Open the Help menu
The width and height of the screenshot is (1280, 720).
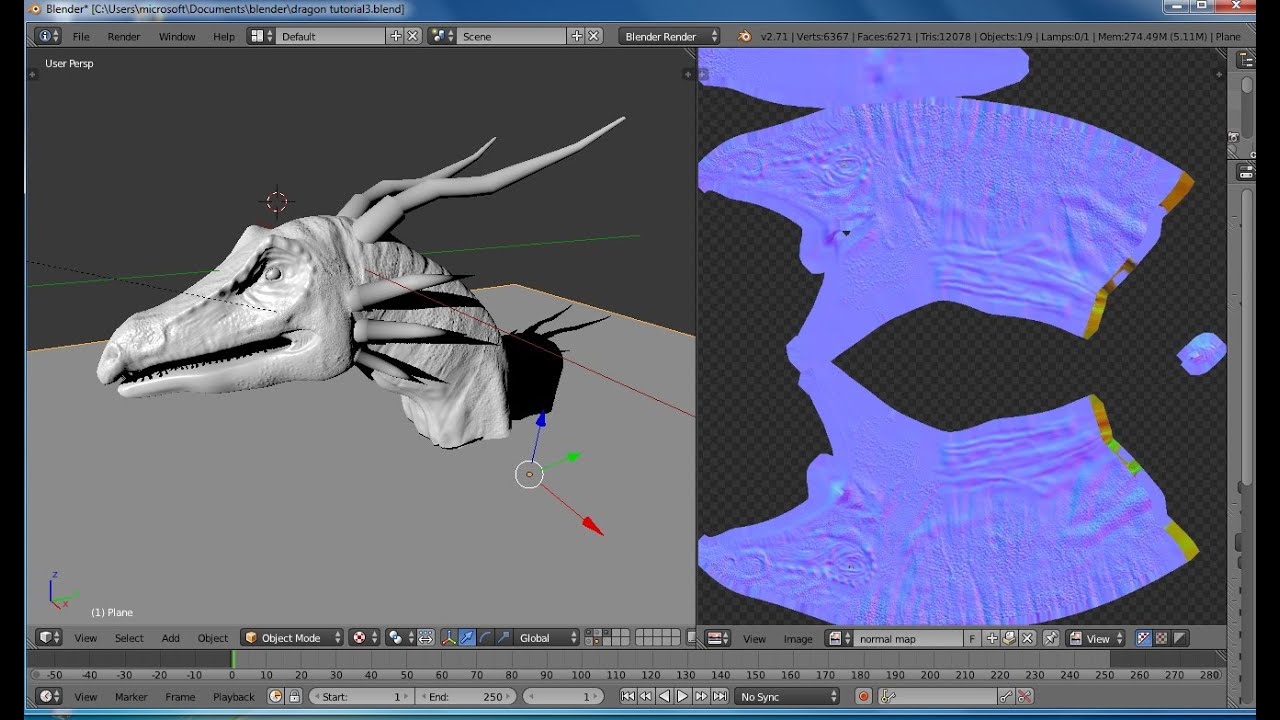point(224,36)
